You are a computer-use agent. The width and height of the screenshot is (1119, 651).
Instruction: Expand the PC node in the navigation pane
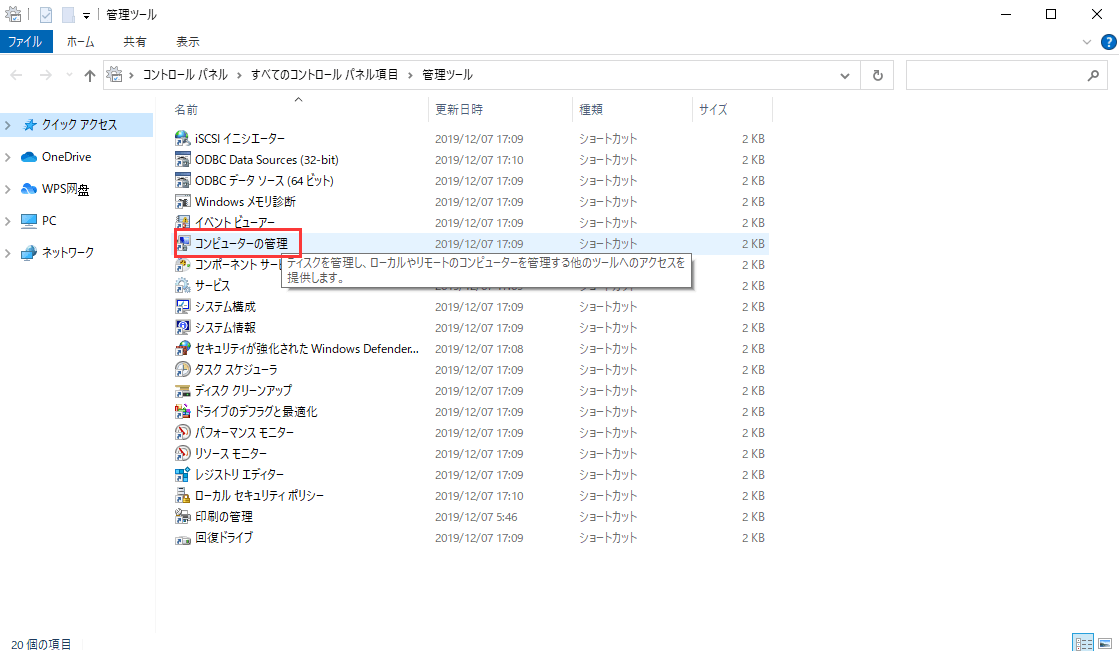click(8, 220)
